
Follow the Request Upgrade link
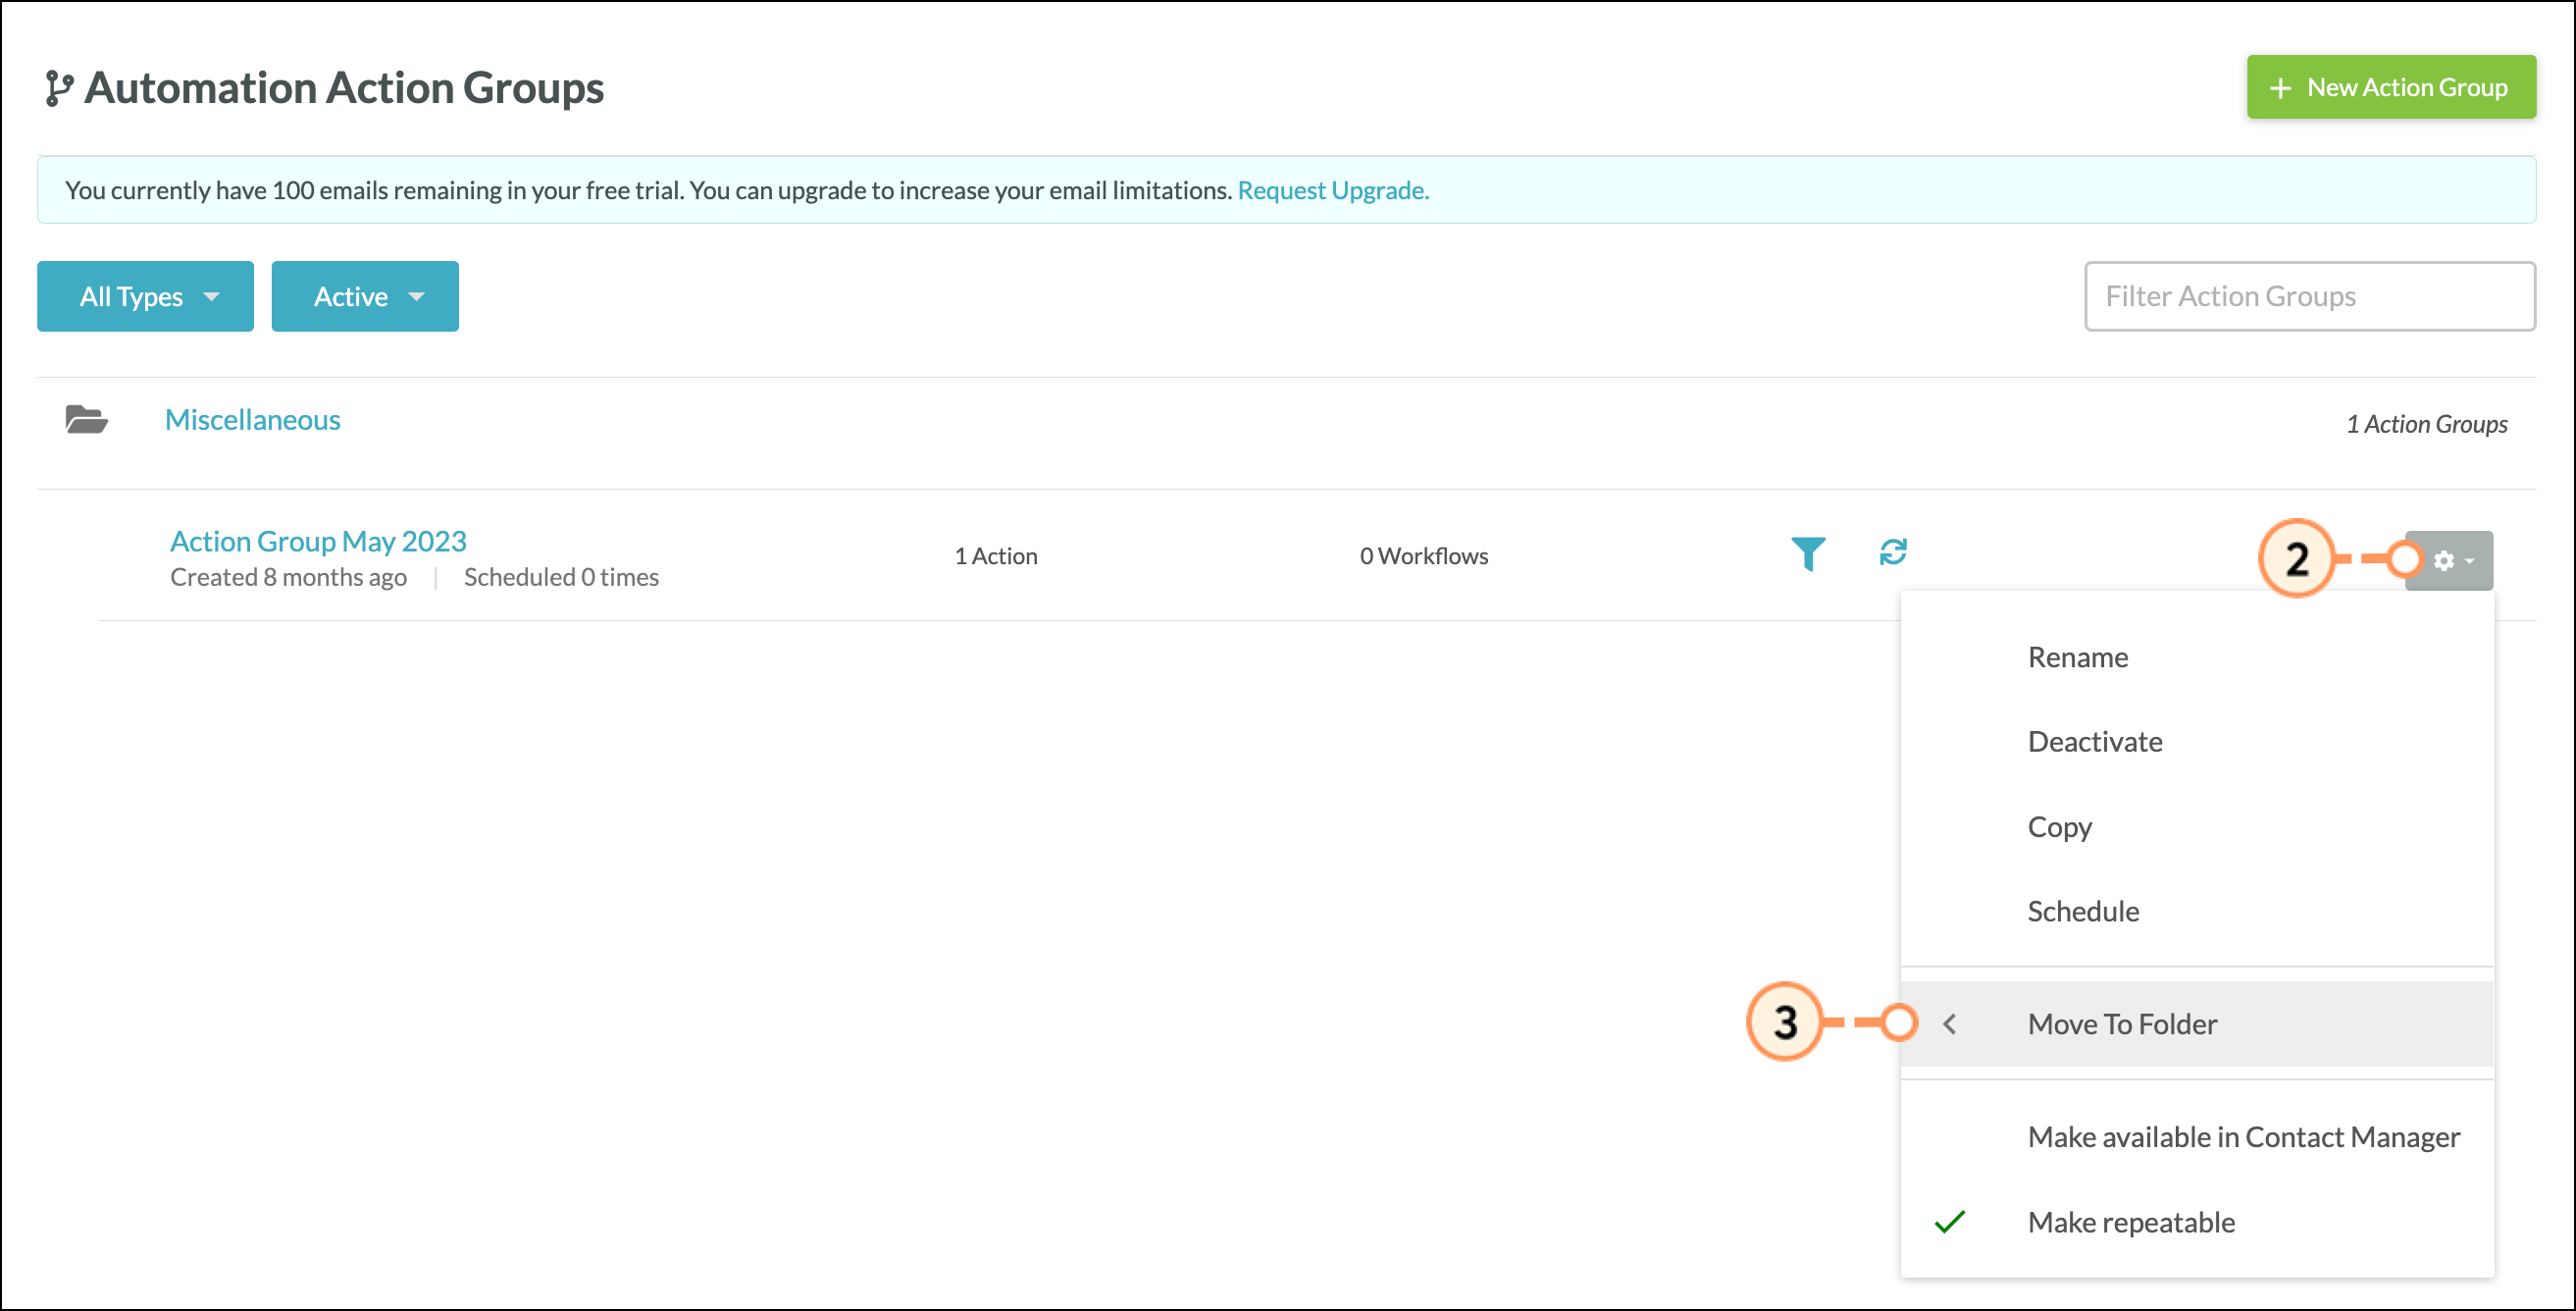coord(1333,190)
